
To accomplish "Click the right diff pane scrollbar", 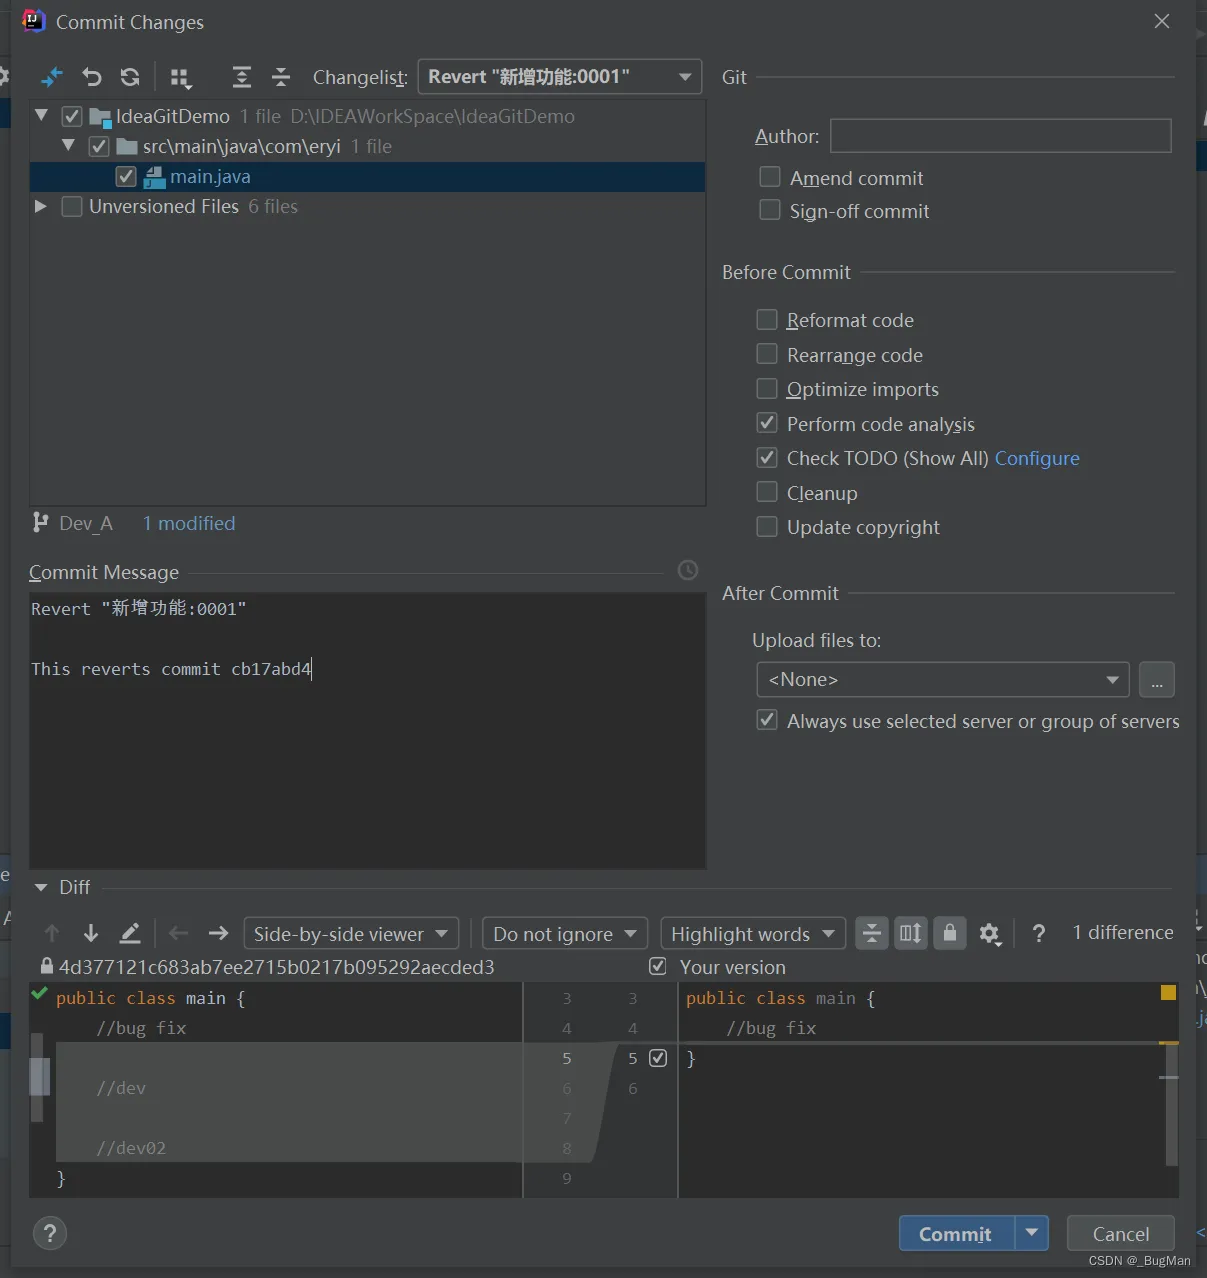I will (1171, 1104).
